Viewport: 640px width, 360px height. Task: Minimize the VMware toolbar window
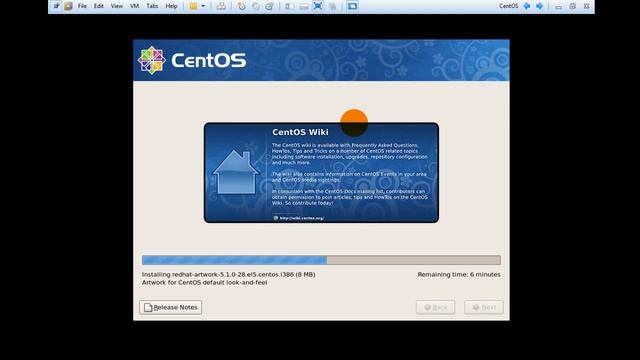coord(558,7)
